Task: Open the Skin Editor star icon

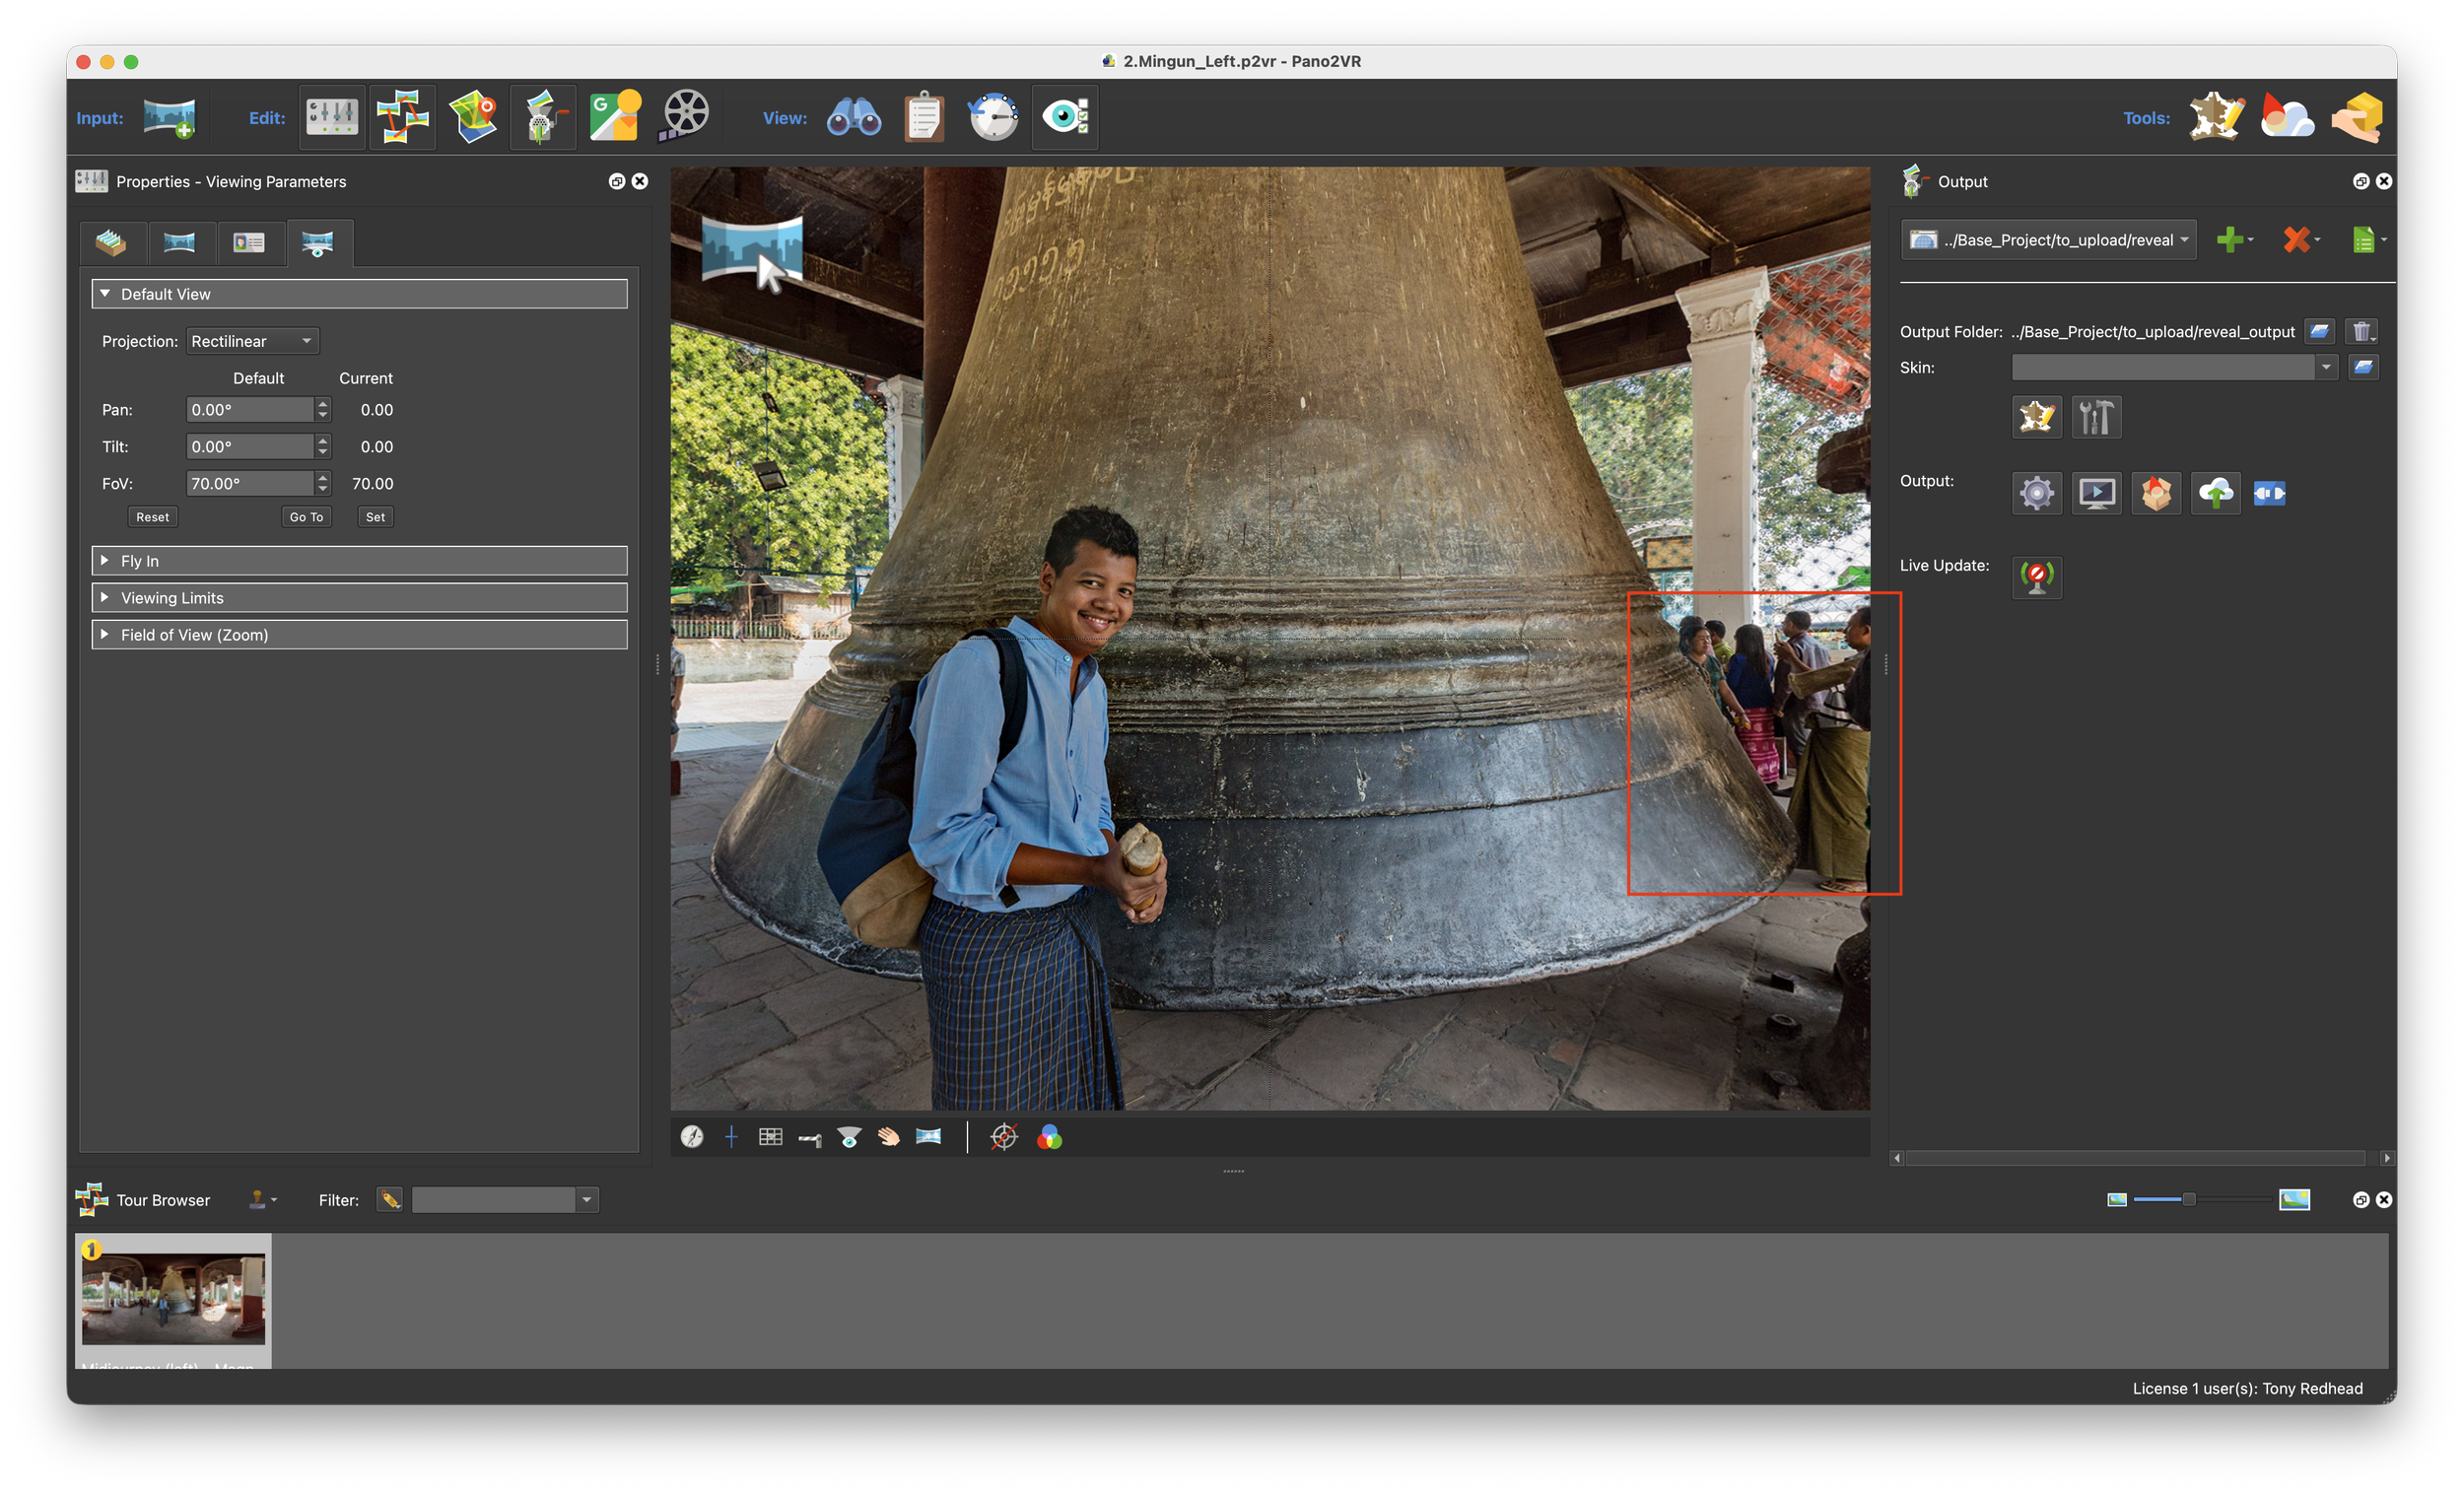Action: (x=2036, y=417)
